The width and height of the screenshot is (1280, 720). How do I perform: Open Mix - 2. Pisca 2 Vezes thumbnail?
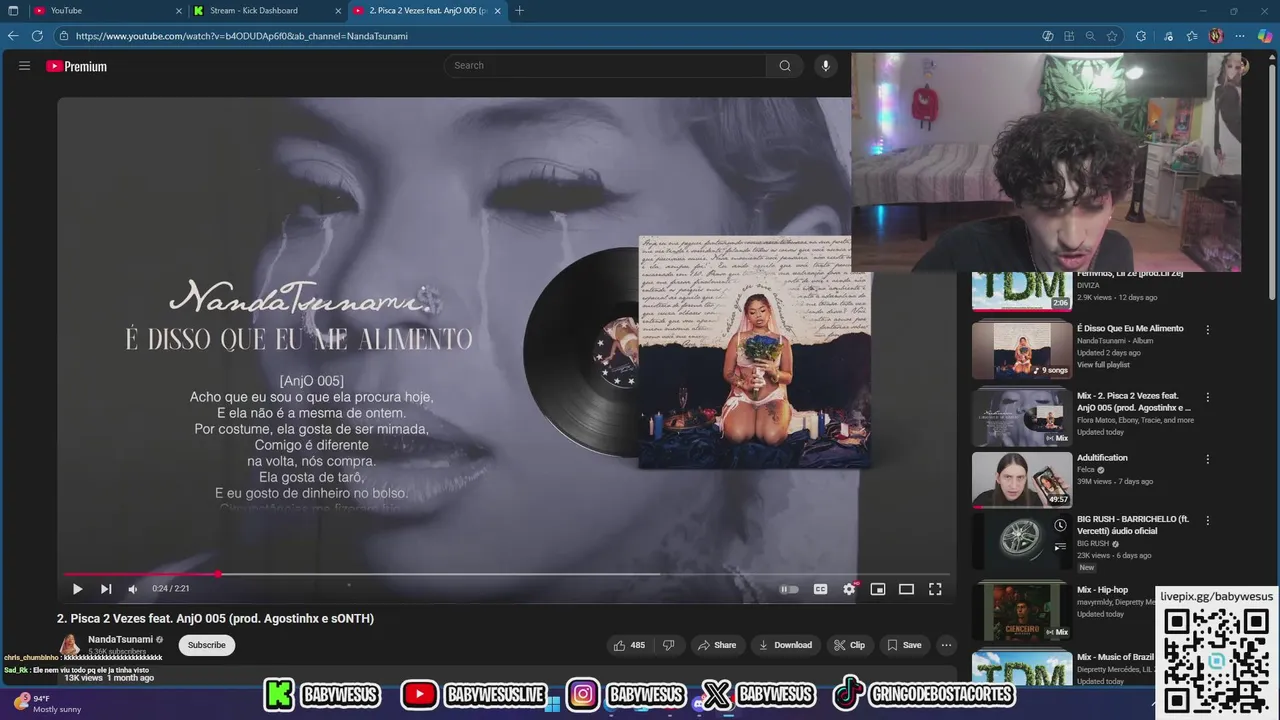pyautogui.click(x=1022, y=418)
